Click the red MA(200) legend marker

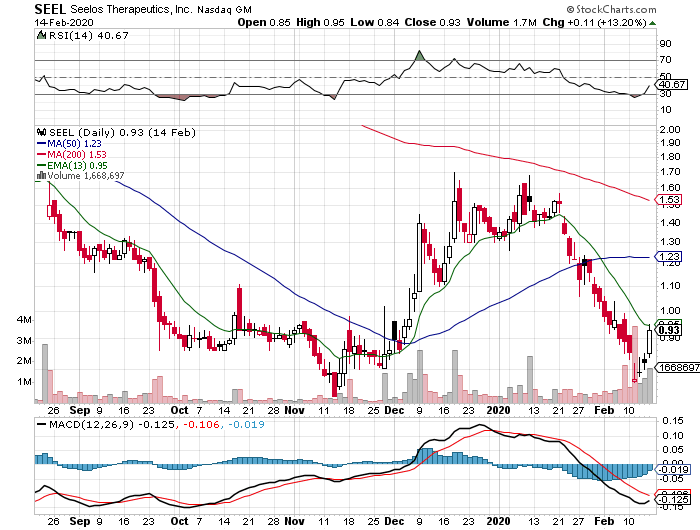click(x=40, y=154)
